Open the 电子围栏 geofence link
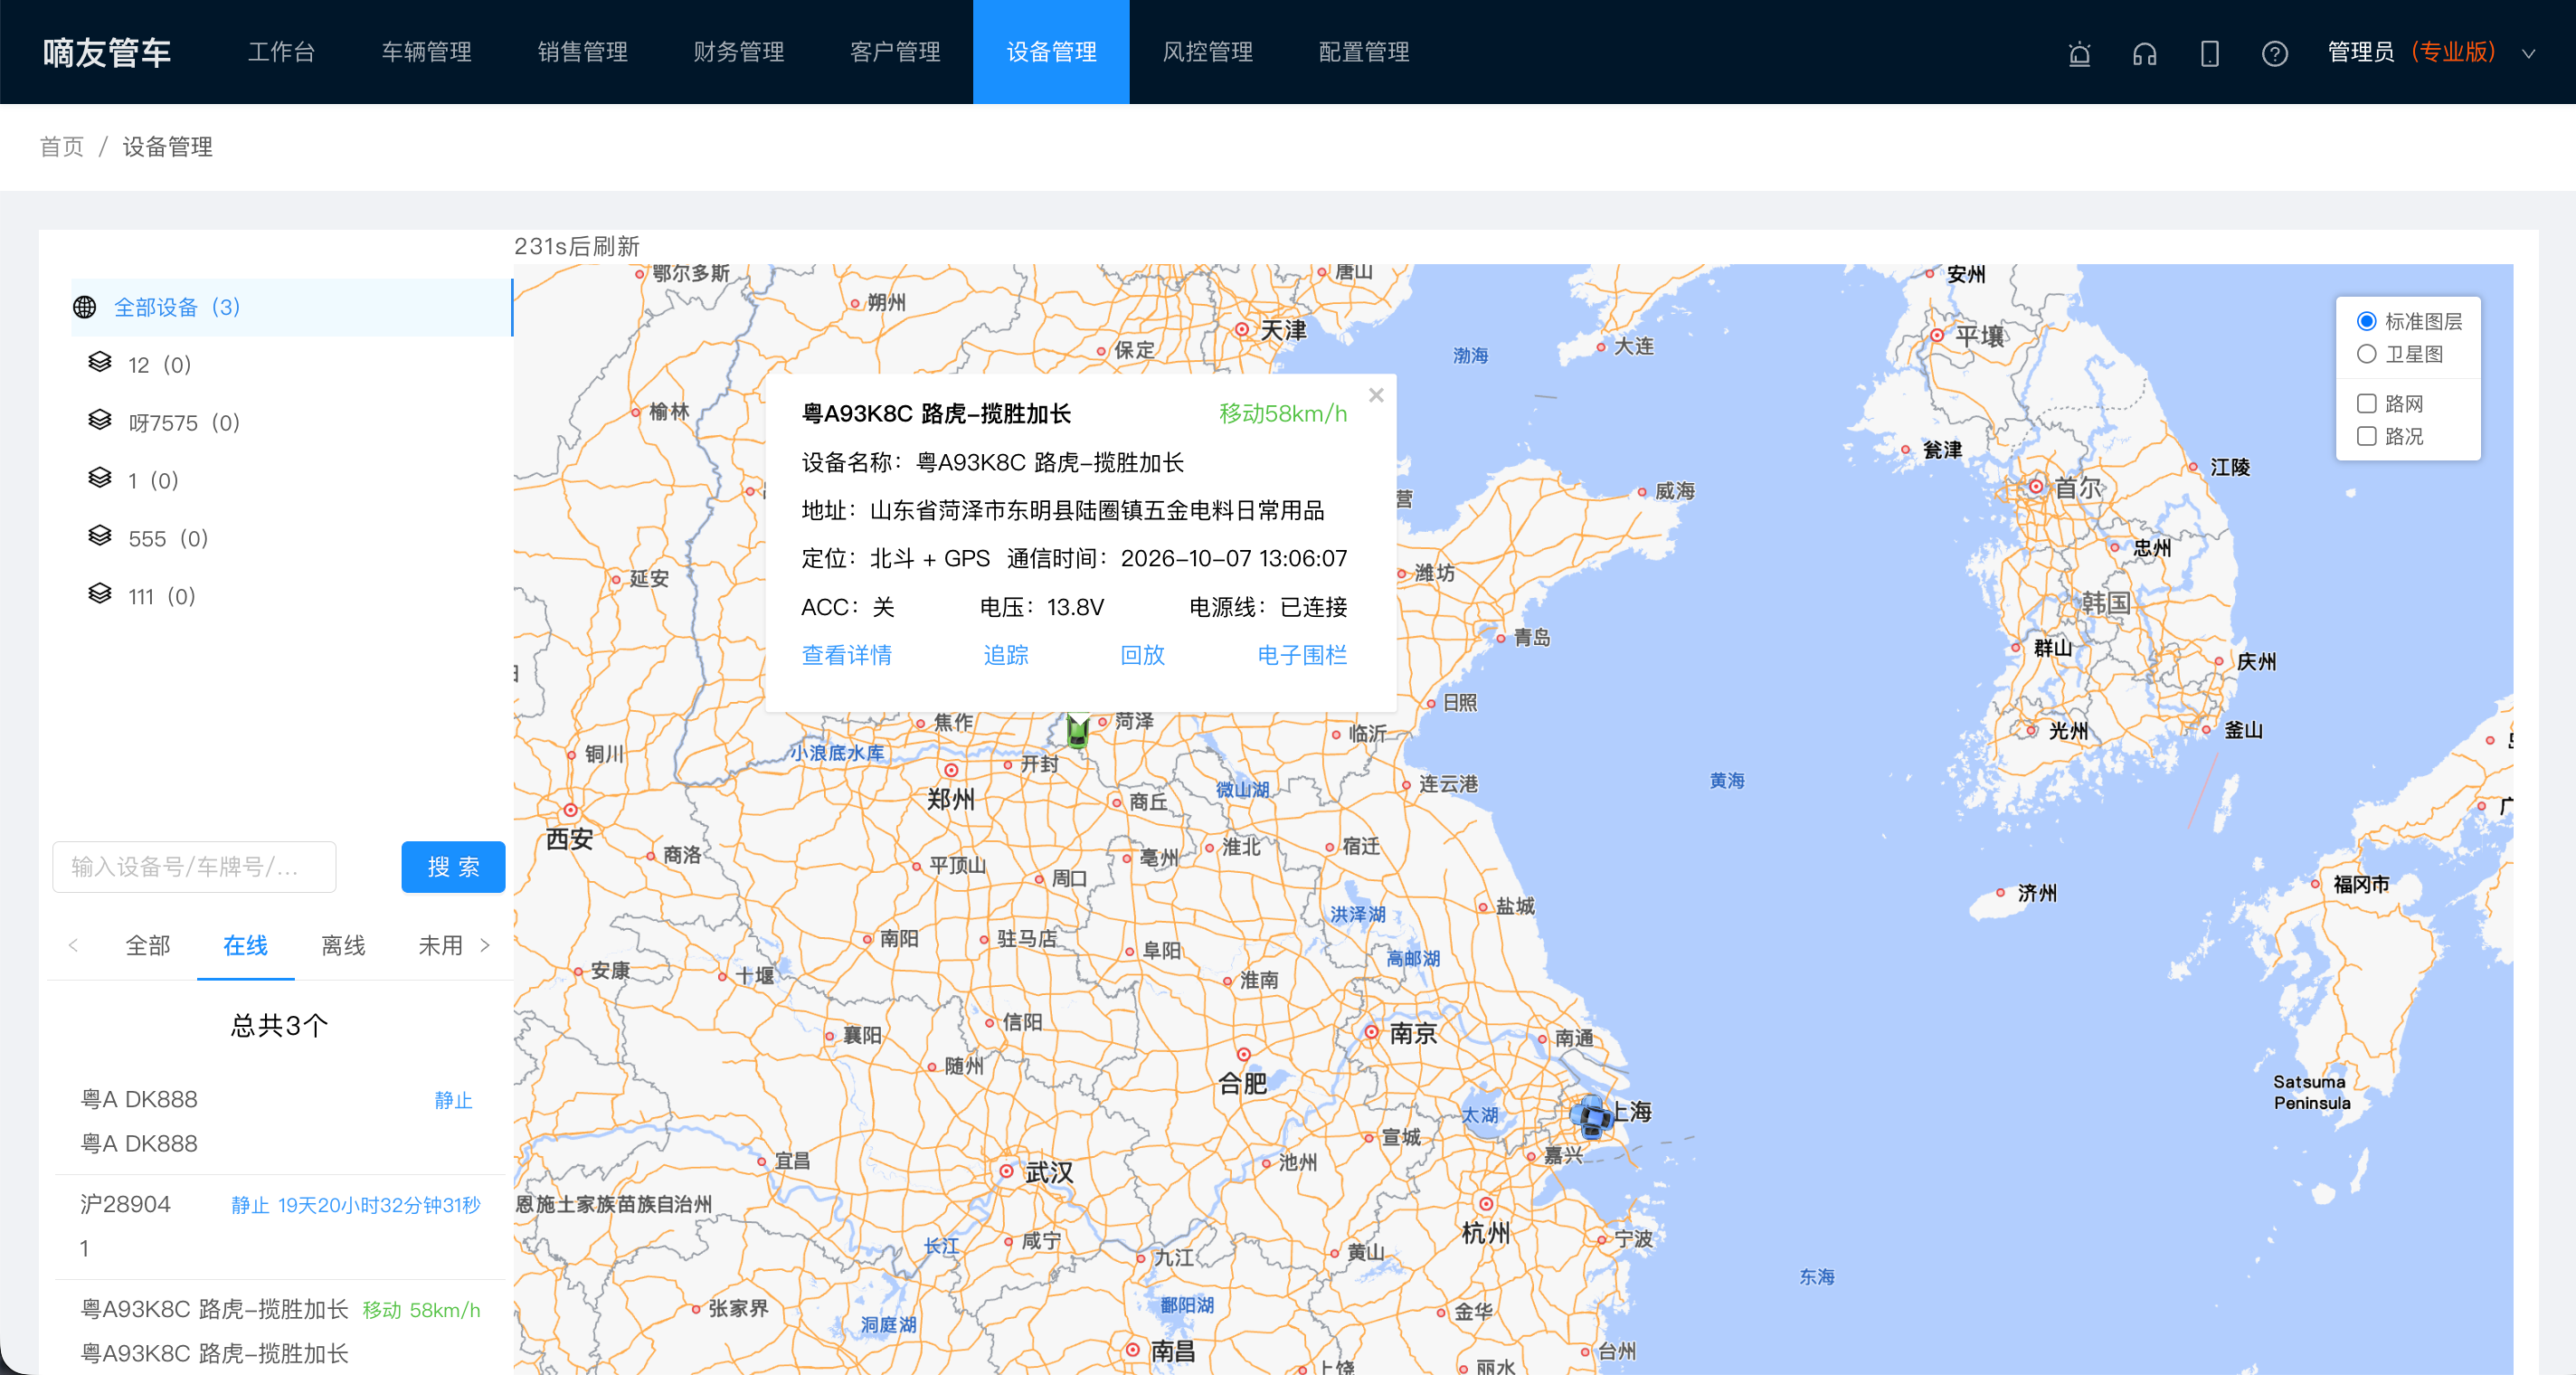Viewport: 2576px width, 1375px height. 1302,655
